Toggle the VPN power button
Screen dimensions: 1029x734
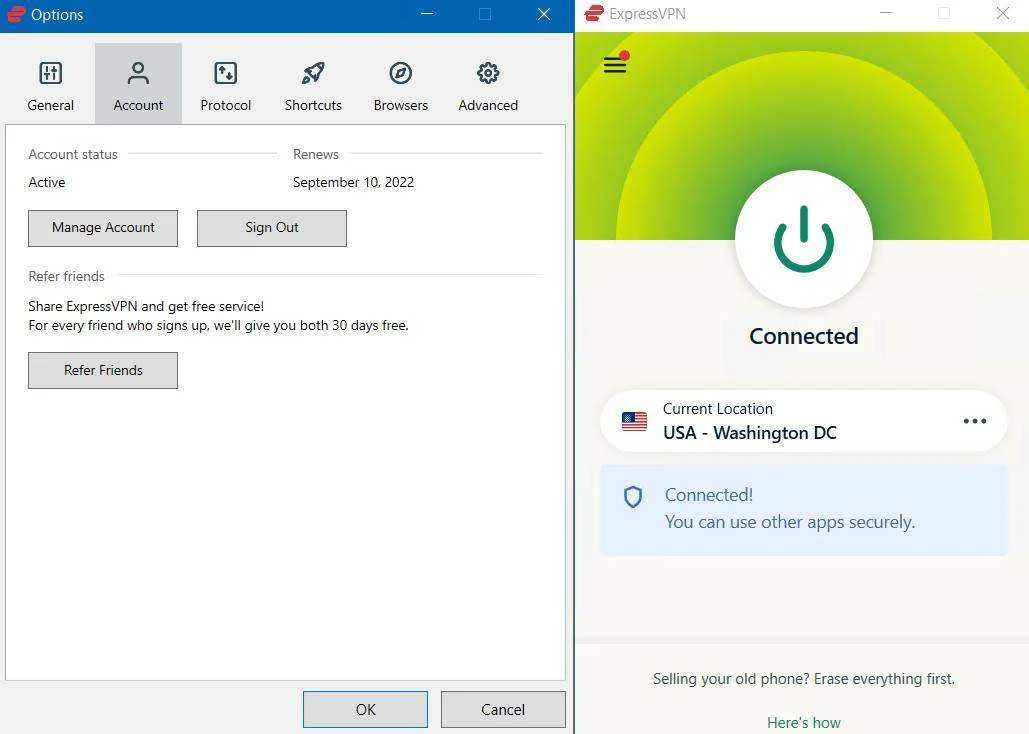click(x=804, y=239)
